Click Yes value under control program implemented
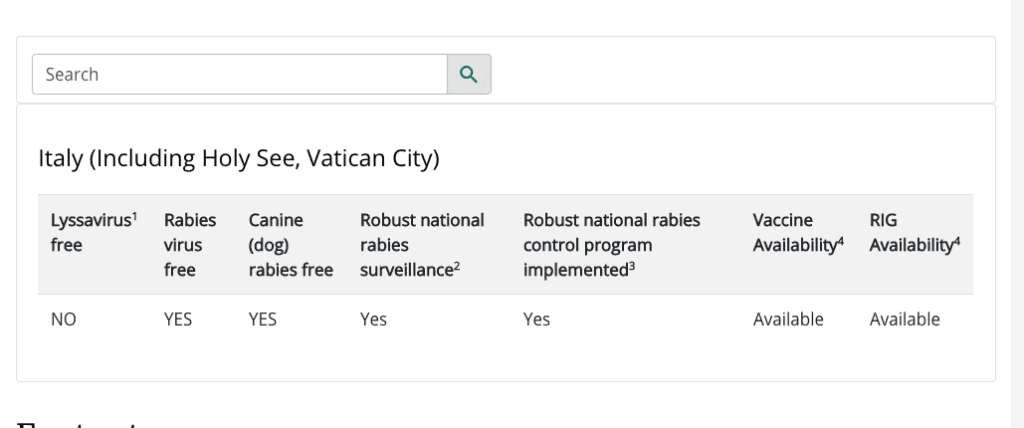 click(536, 320)
